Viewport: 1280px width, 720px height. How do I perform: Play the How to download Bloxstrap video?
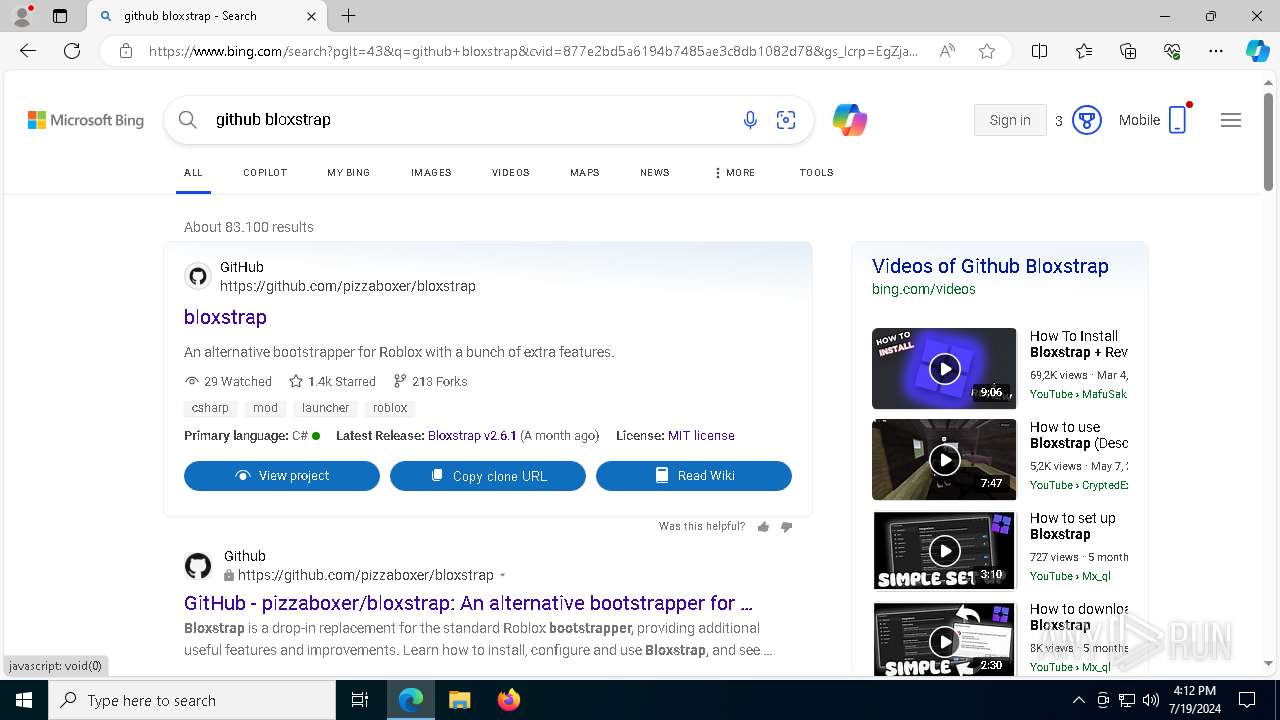coord(944,640)
